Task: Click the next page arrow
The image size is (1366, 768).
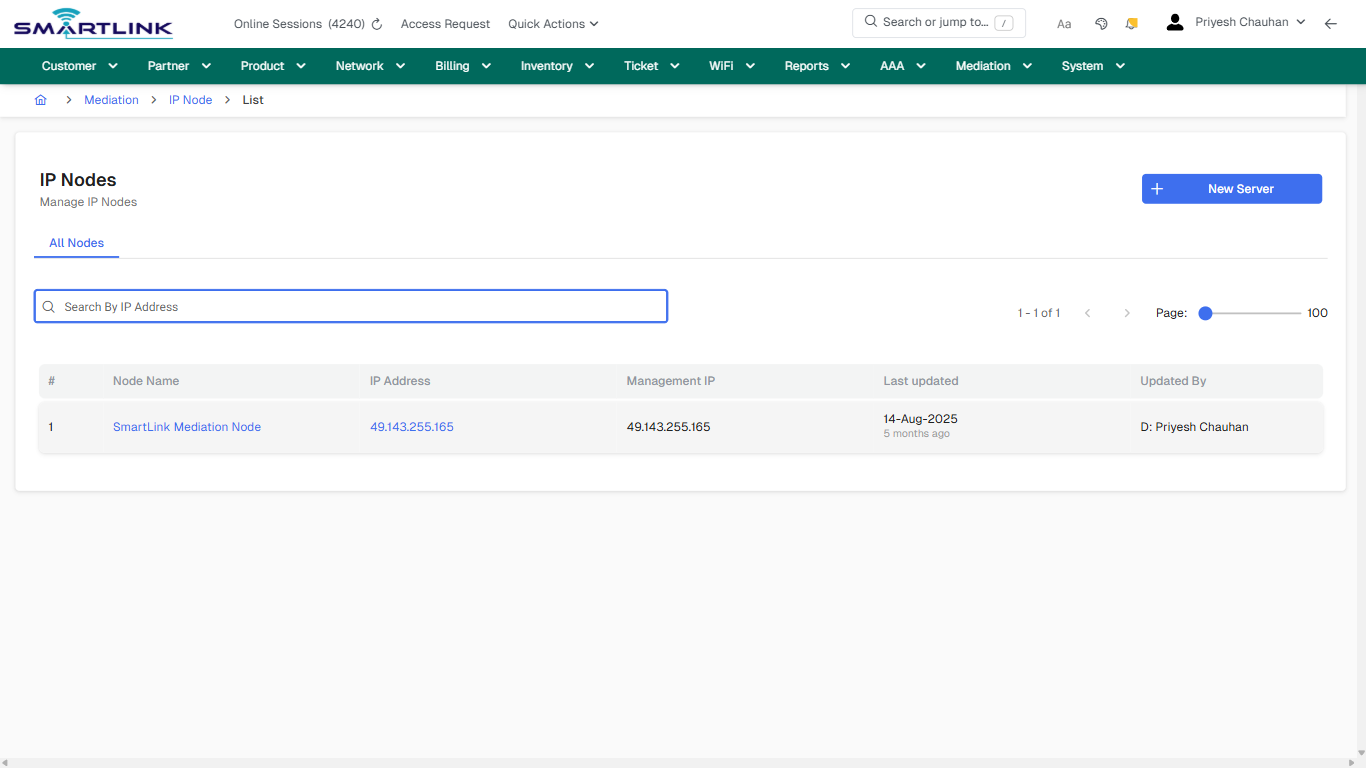Action: point(1127,312)
